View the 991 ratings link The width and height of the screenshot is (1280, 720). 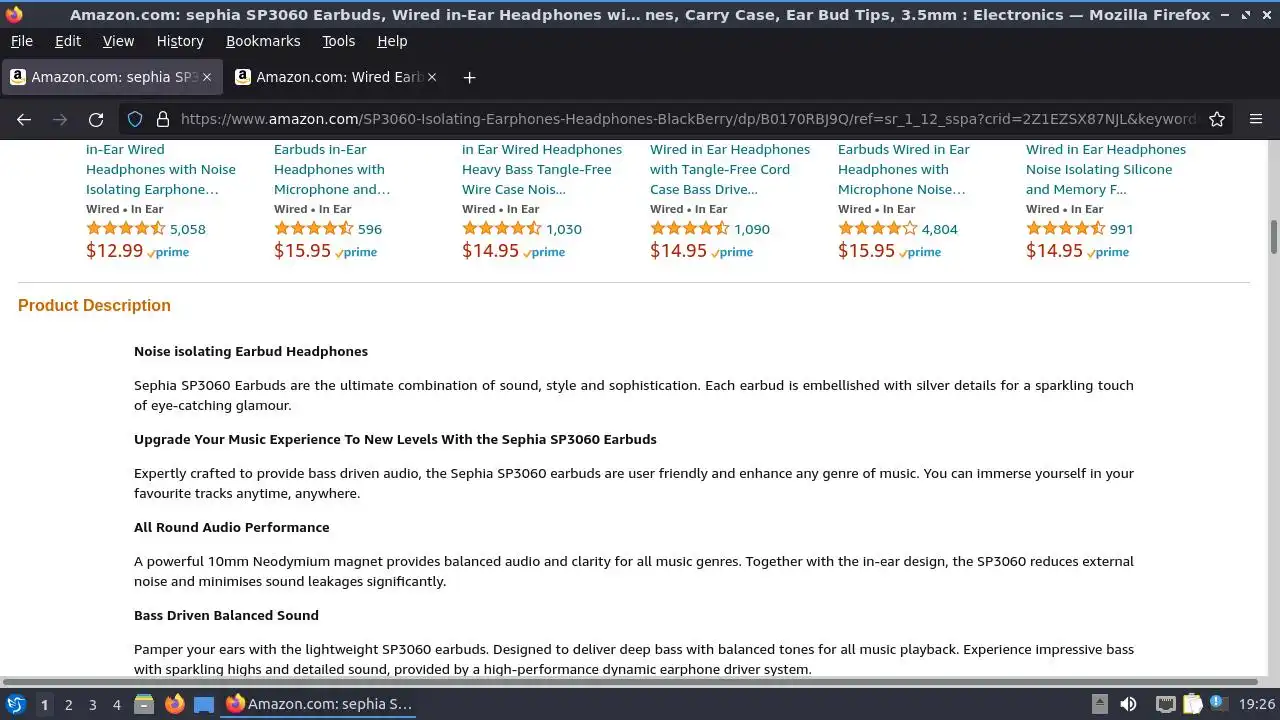coord(1122,229)
